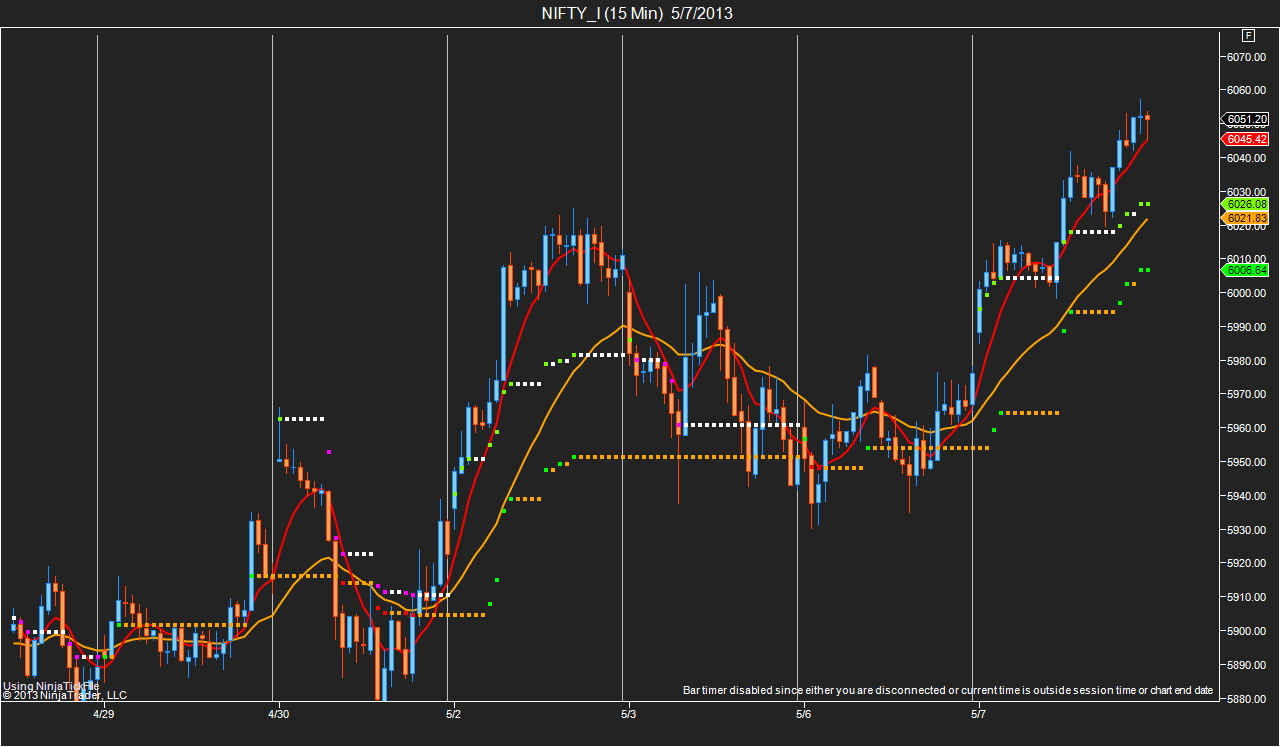Click the 4/30 date label on time axis
The width and height of the screenshot is (1280, 747).
pyautogui.click(x=279, y=715)
